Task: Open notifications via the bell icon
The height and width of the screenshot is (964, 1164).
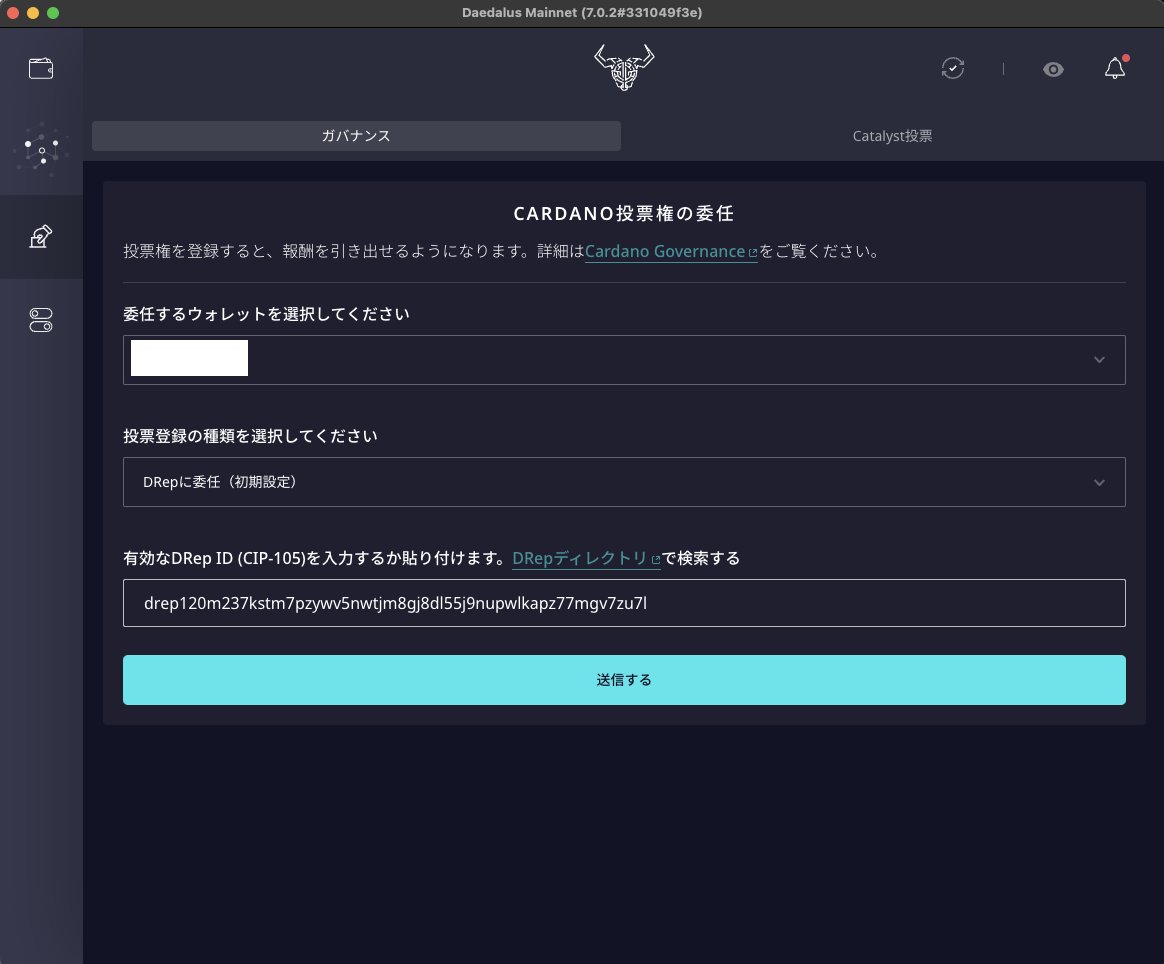Action: 1115,69
